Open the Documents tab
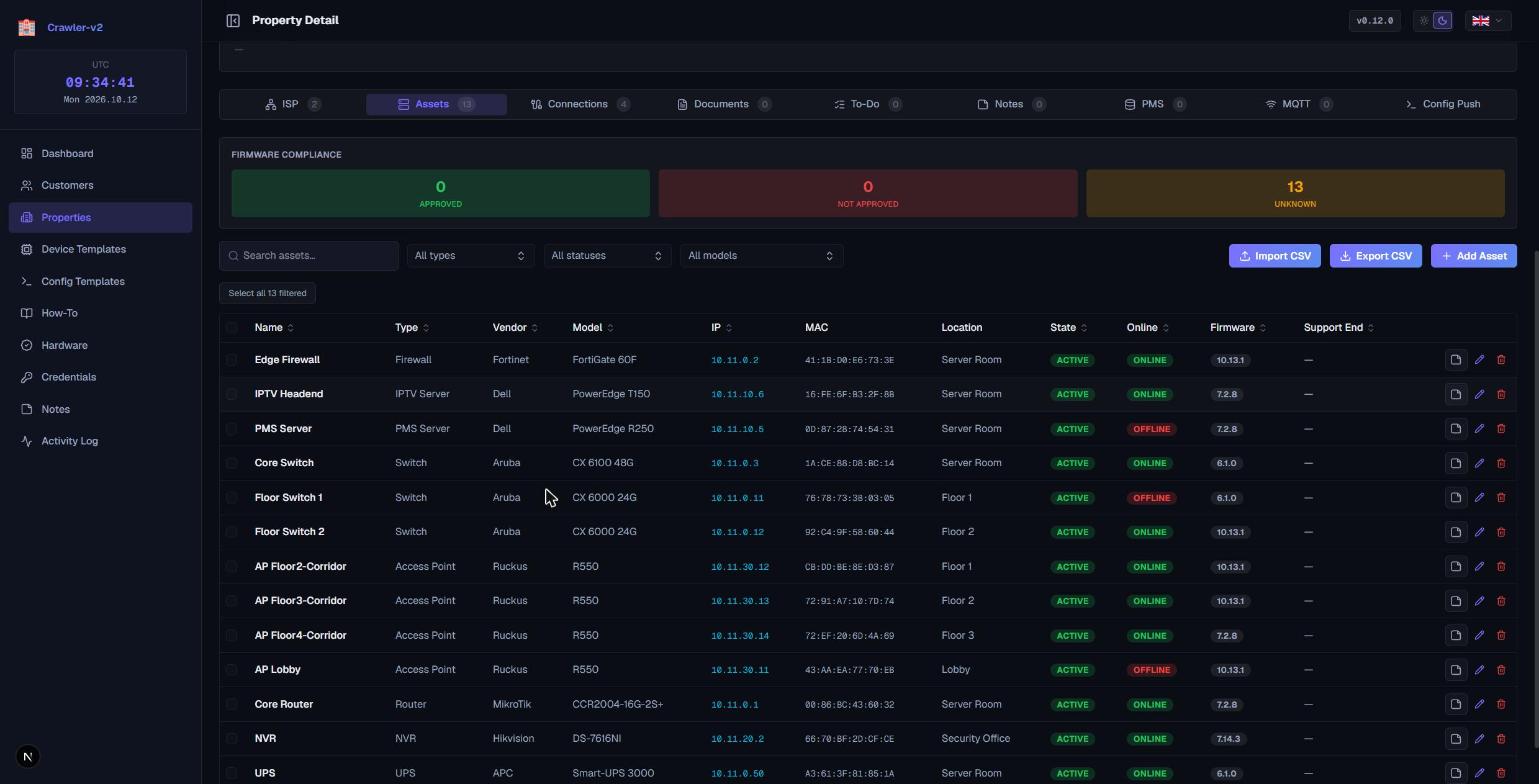This screenshot has height=784, width=1539. click(724, 104)
